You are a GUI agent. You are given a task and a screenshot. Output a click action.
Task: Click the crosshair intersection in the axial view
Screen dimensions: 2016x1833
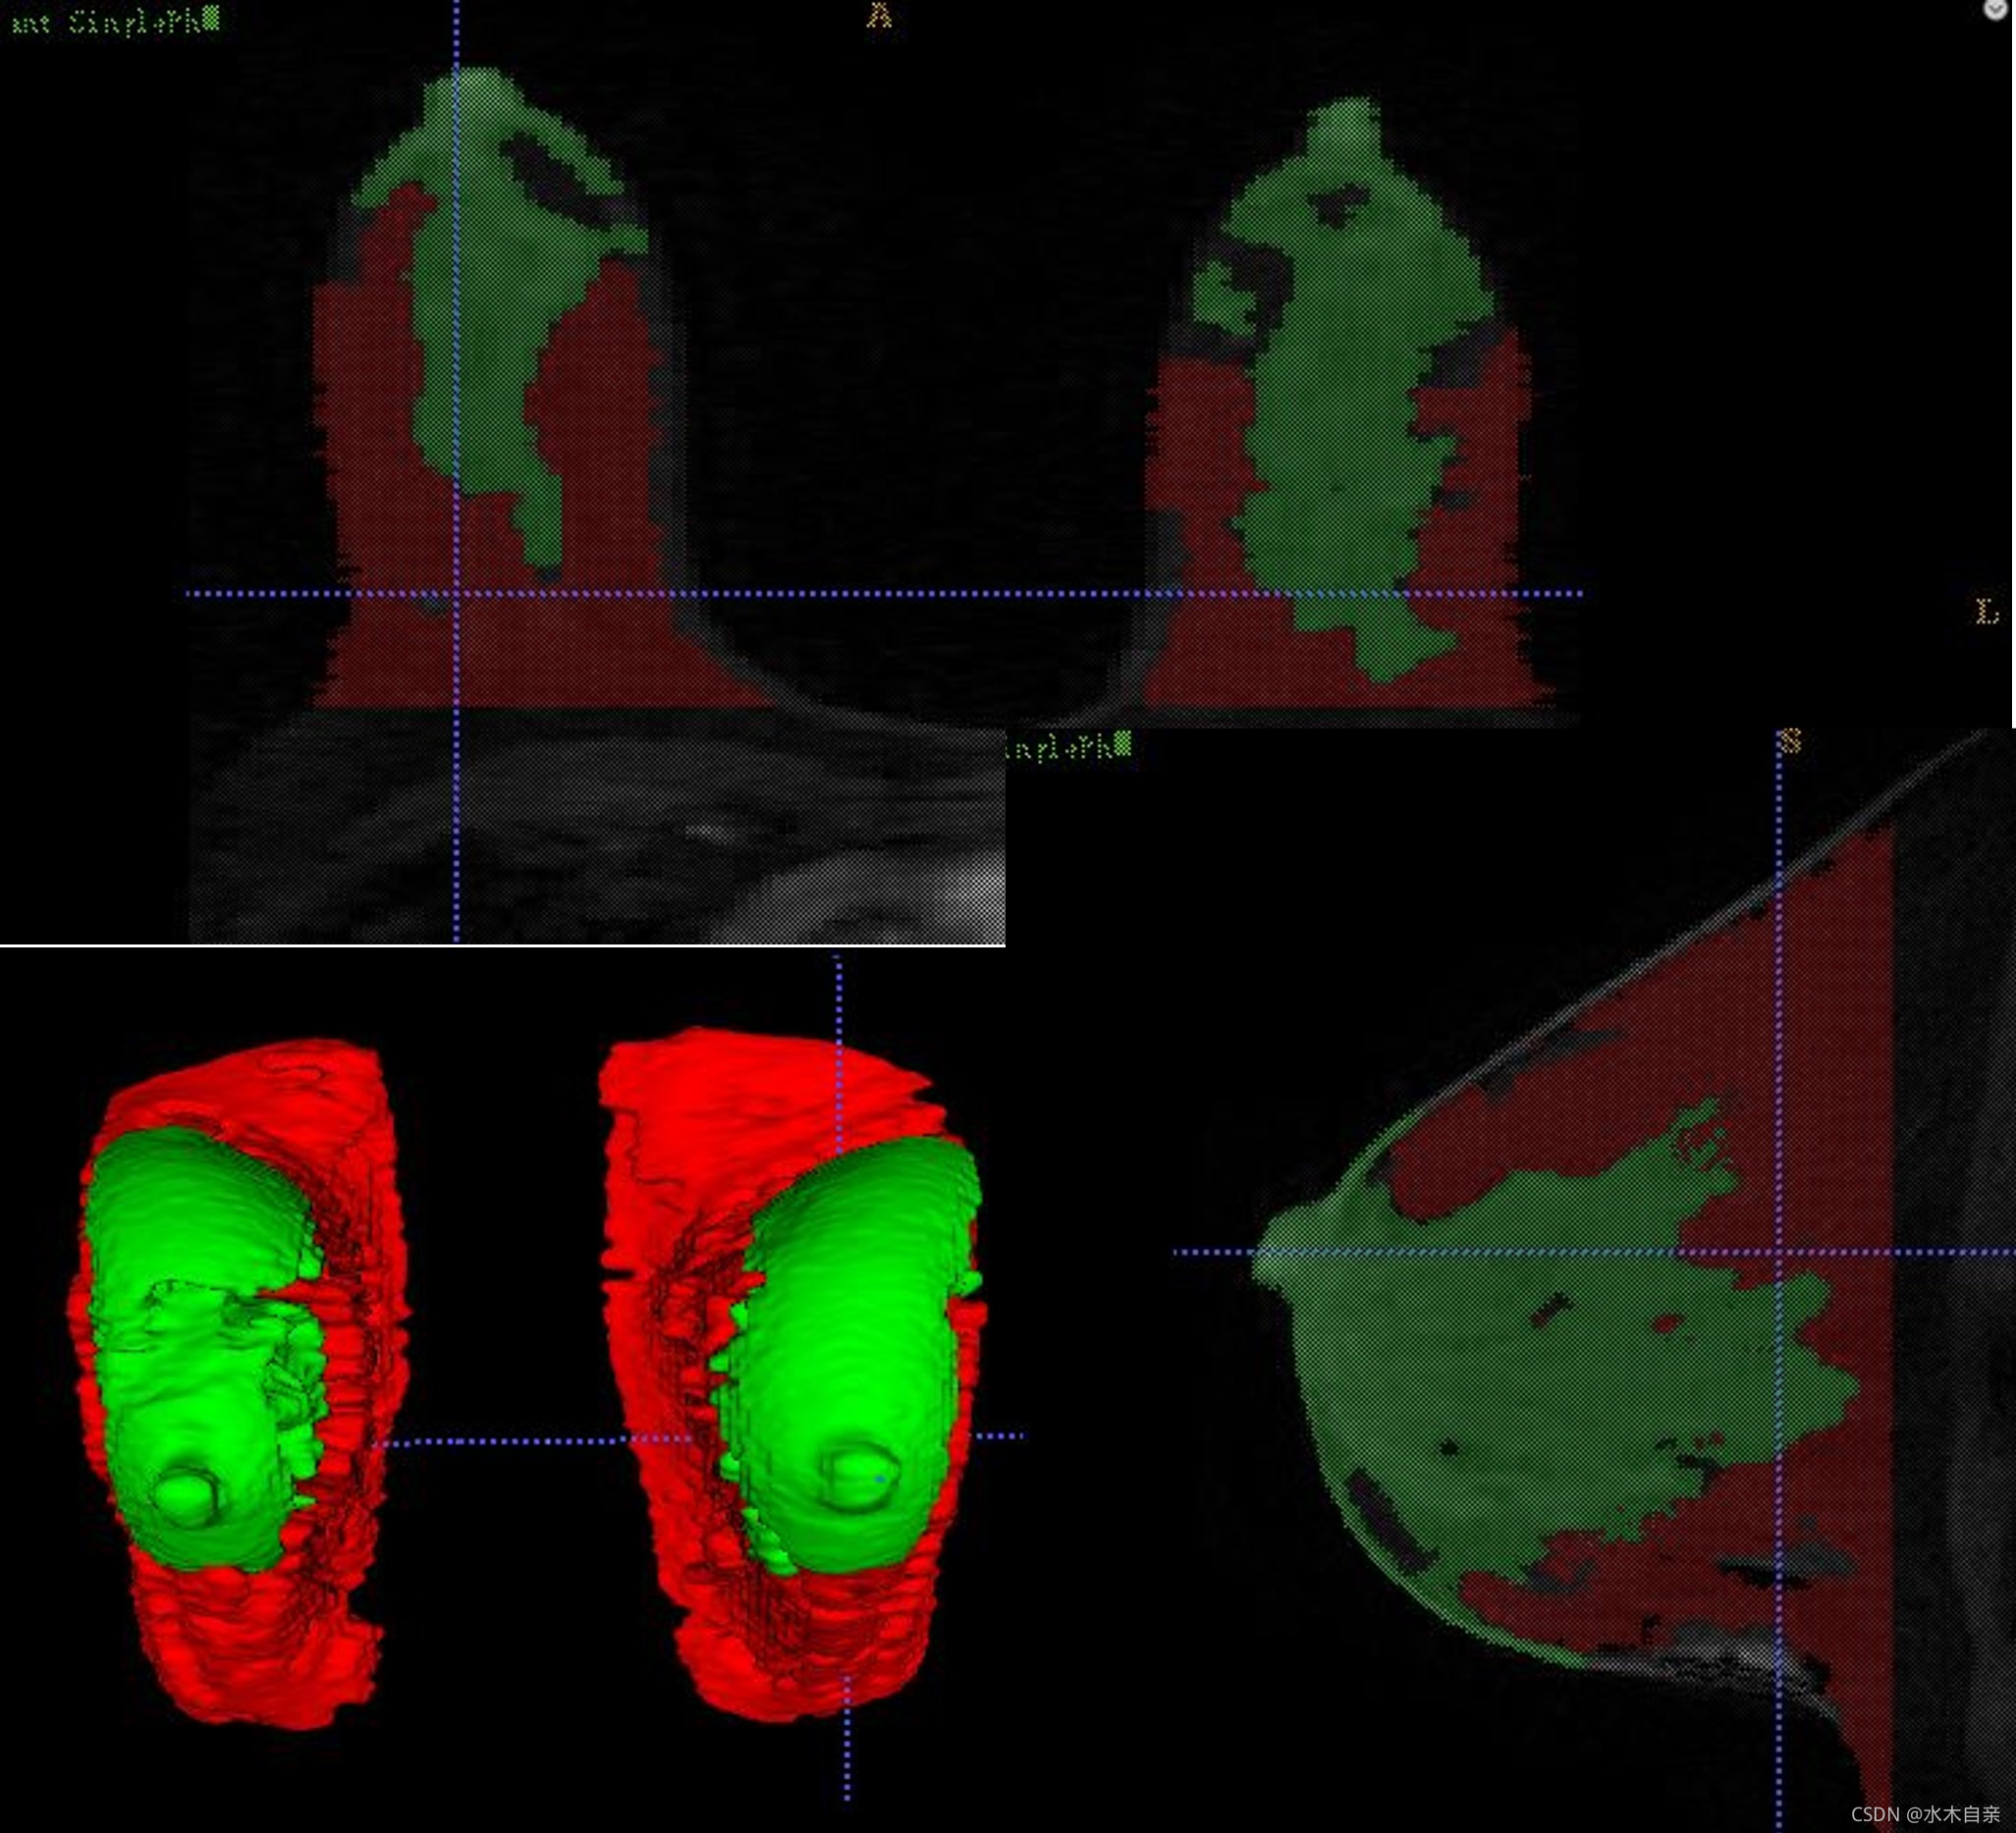[457, 593]
